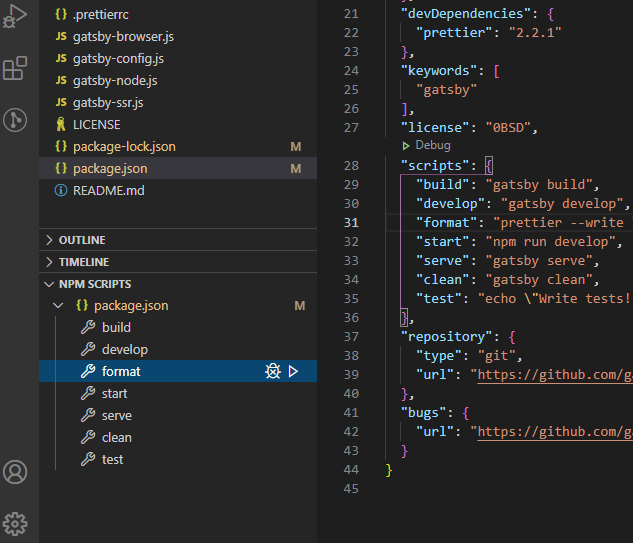
Task: Debug the format npm script
Action: point(273,371)
